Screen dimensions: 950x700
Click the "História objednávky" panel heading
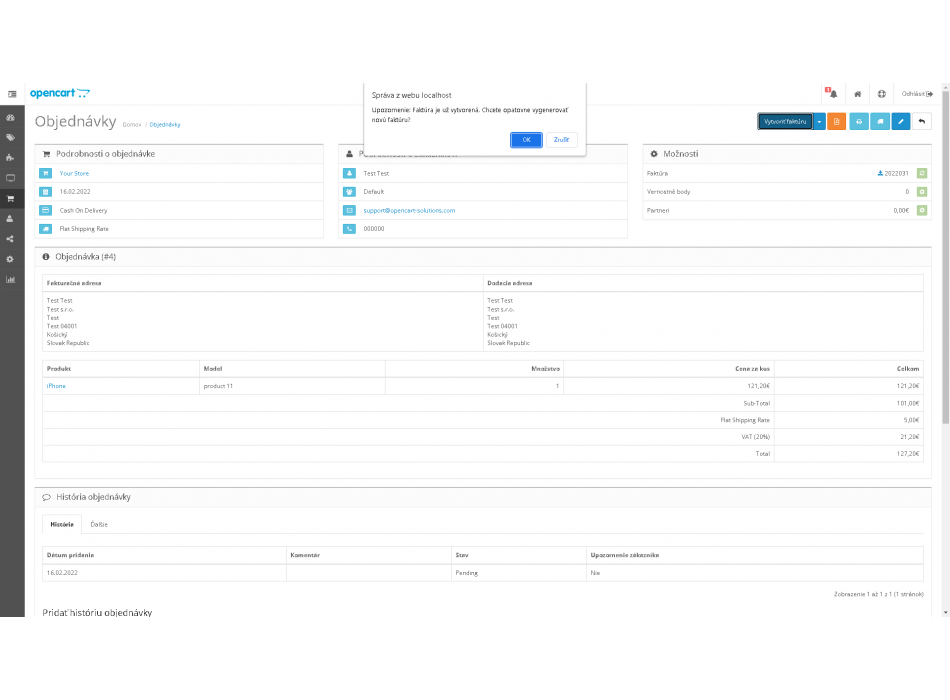pyautogui.click(x=93, y=497)
